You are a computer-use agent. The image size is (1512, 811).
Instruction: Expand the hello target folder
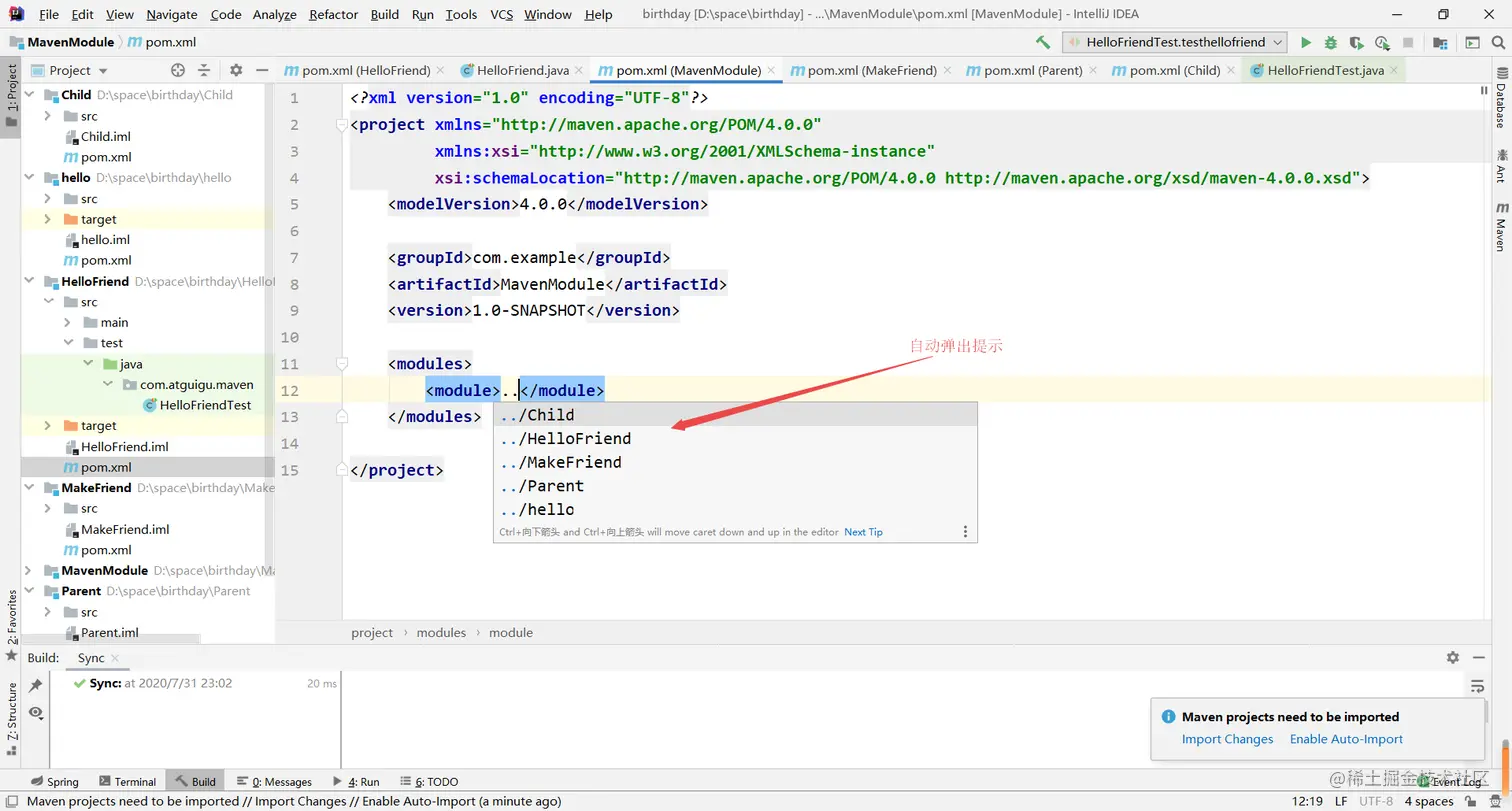point(47,219)
